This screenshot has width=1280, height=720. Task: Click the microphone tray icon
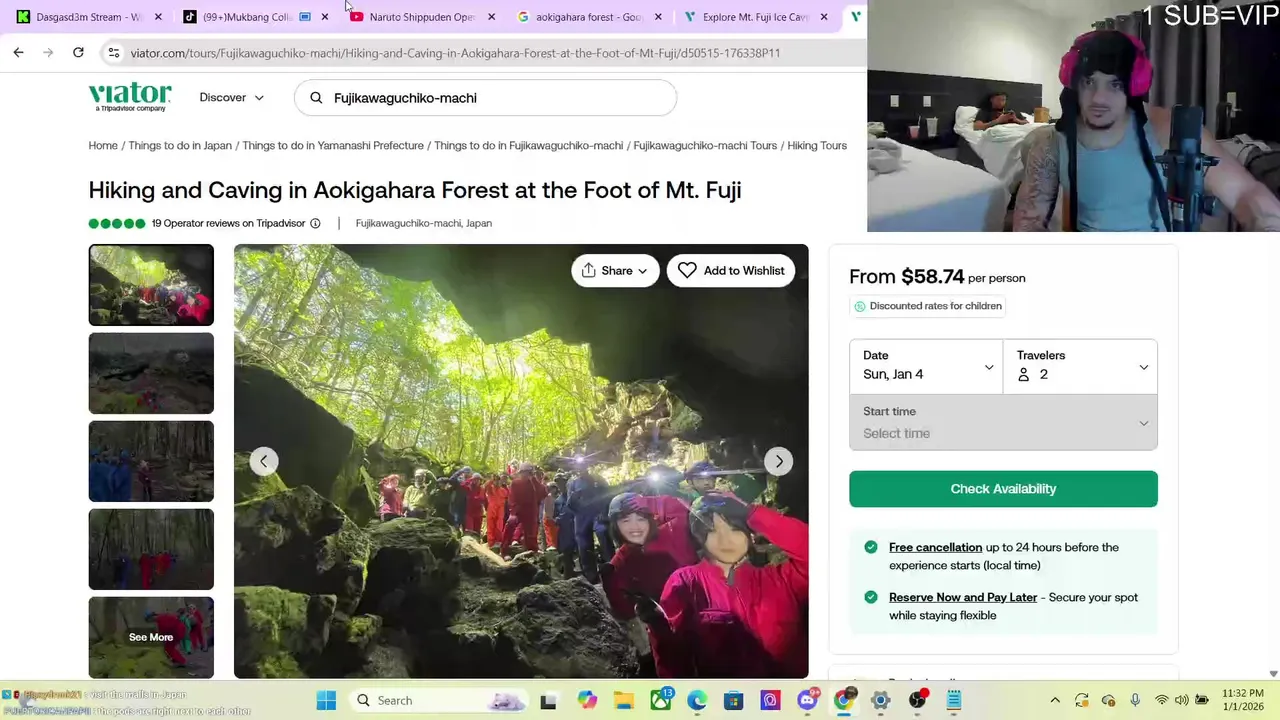(1135, 700)
